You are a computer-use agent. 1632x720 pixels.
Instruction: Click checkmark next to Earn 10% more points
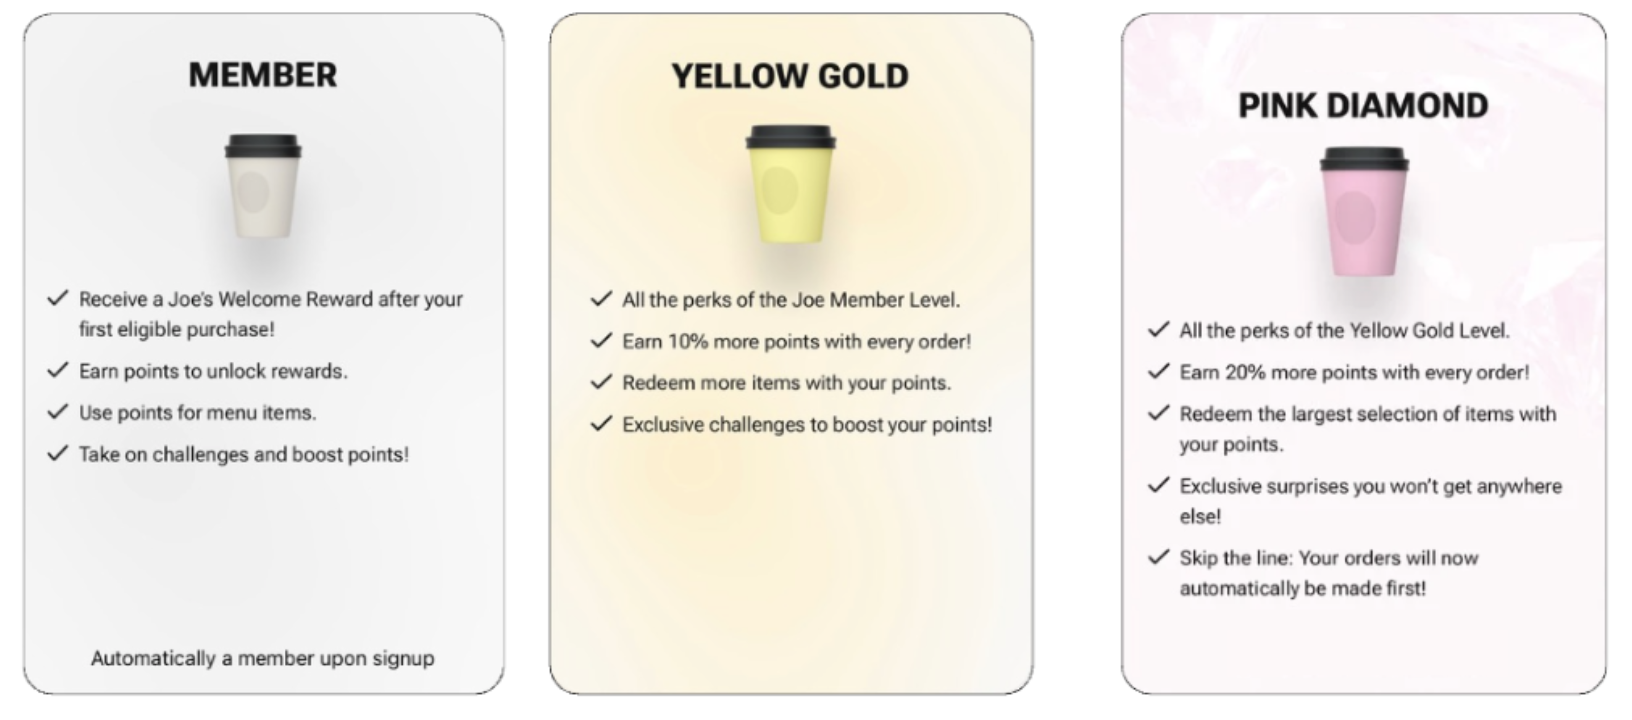click(x=601, y=341)
